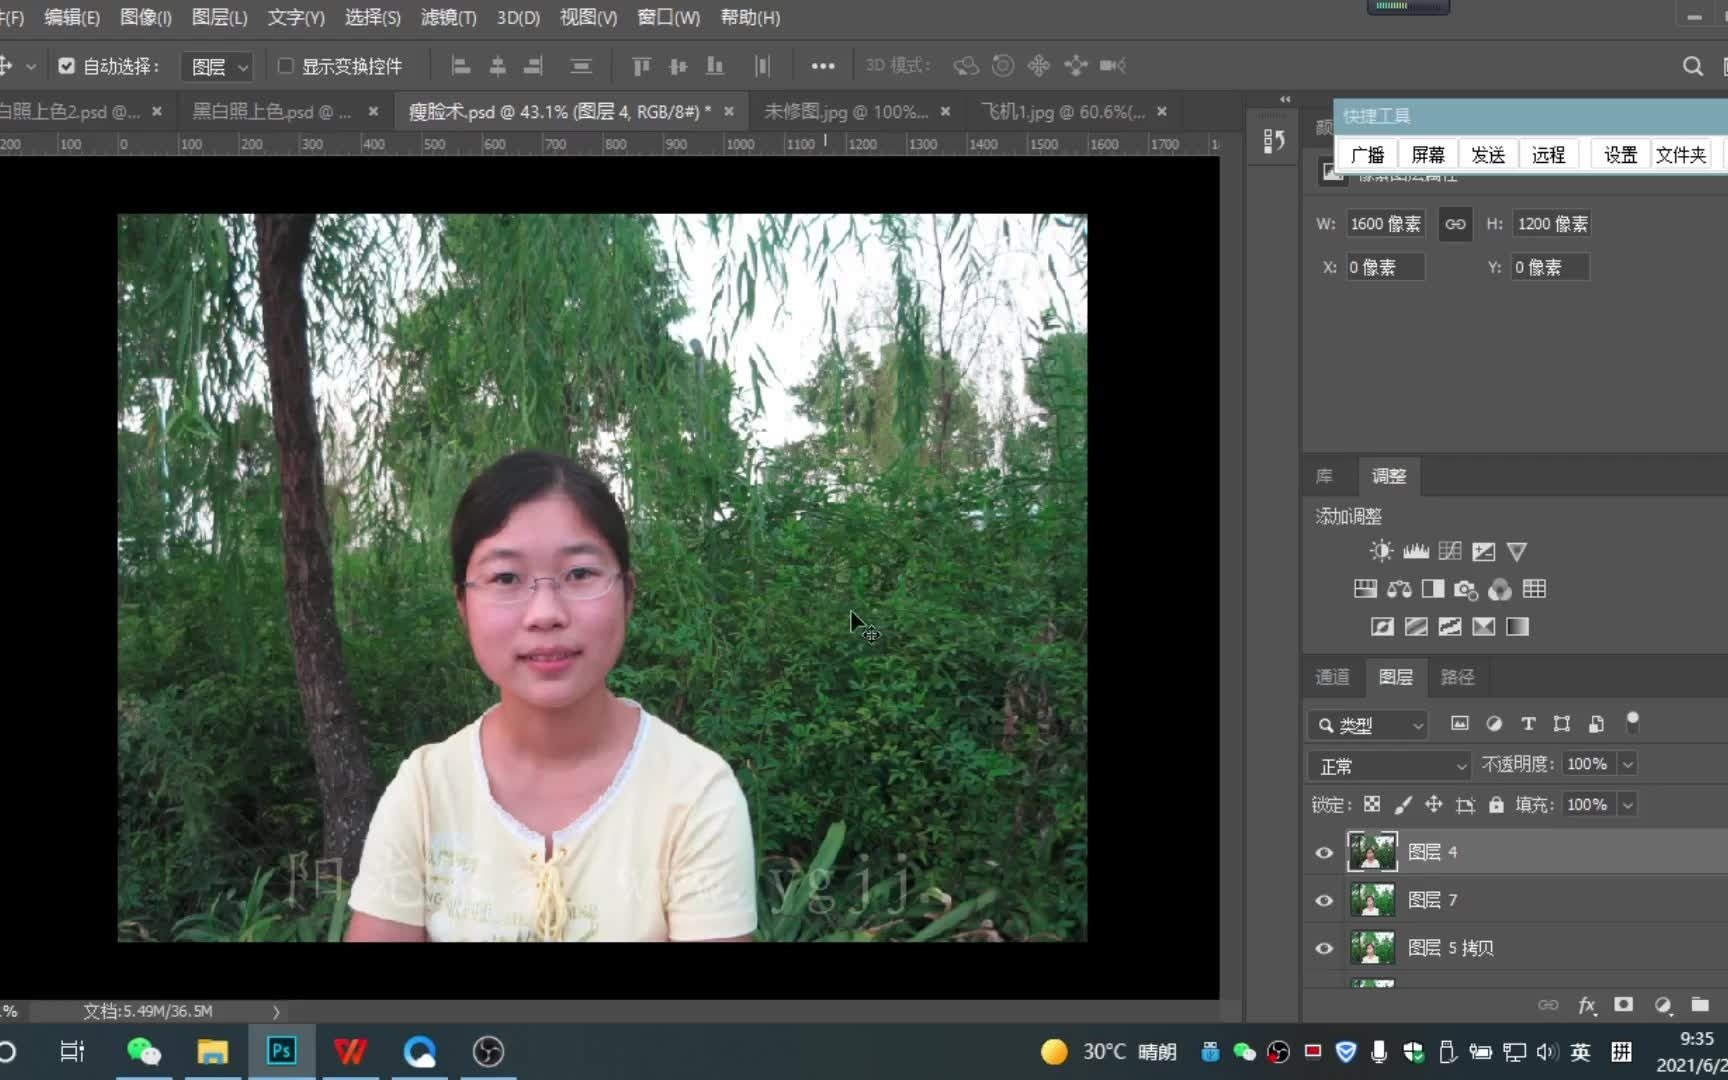Open the 滤镜 menu
This screenshot has height=1080, width=1728.
pyautogui.click(x=447, y=17)
